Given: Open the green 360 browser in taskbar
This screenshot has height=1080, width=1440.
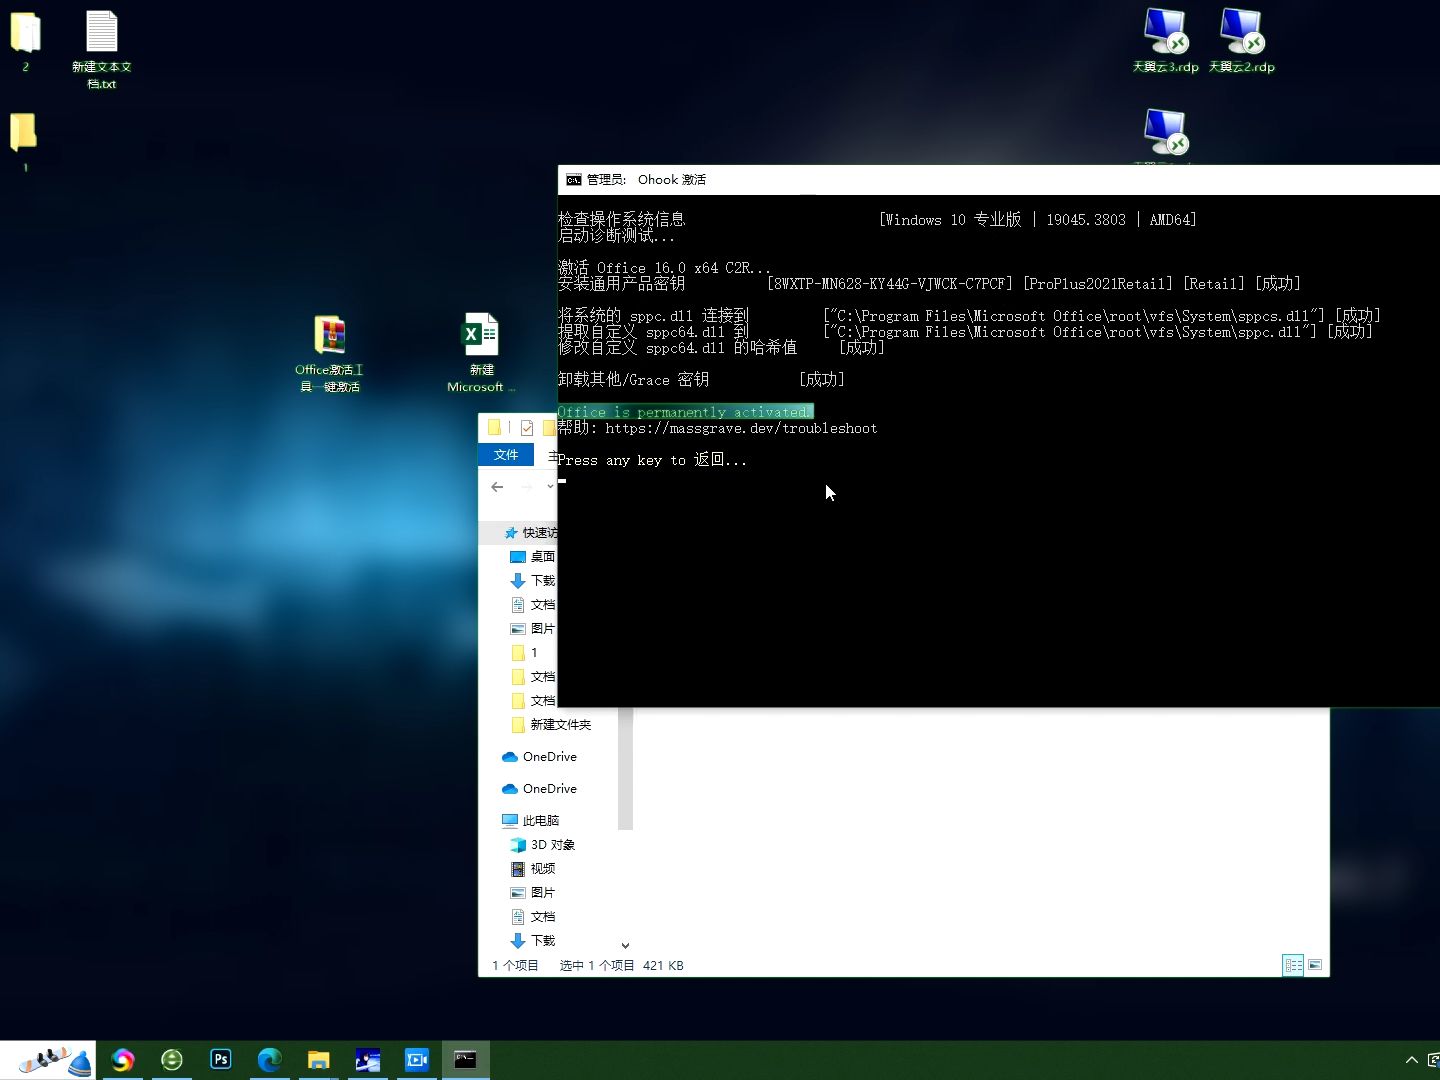Looking at the screenshot, I should pyautogui.click(x=172, y=1060).
